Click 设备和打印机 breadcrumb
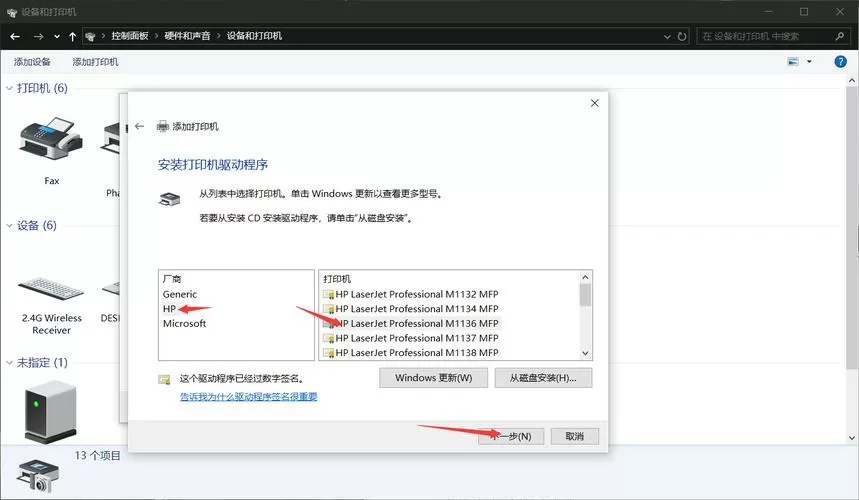859x500 pixels. (254, 36)
